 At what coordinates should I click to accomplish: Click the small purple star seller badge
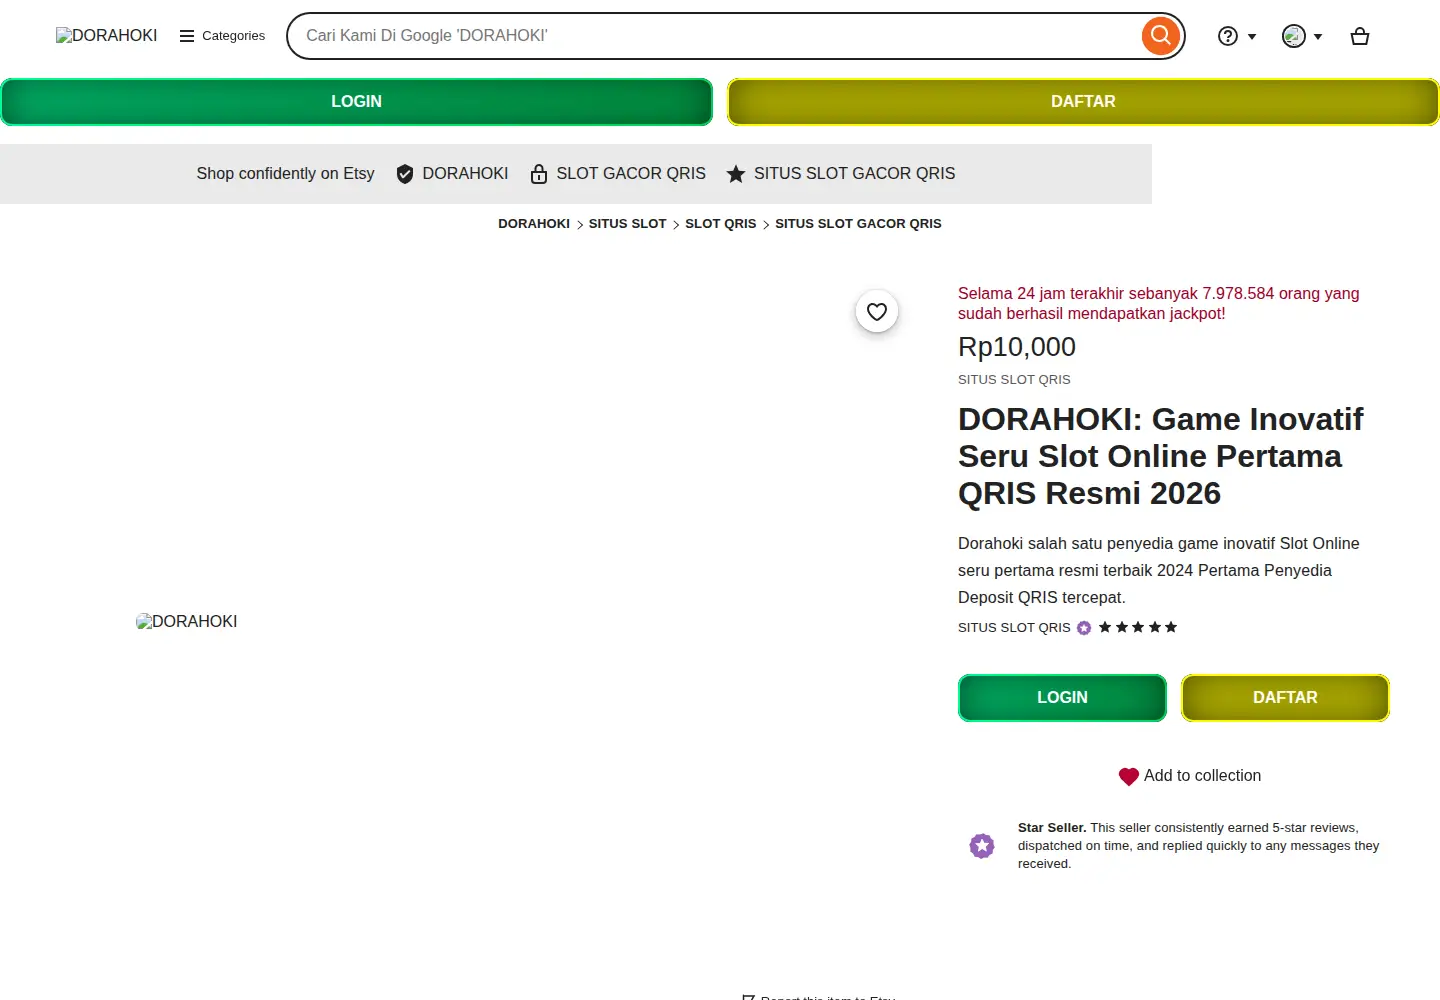point(1084,628)
